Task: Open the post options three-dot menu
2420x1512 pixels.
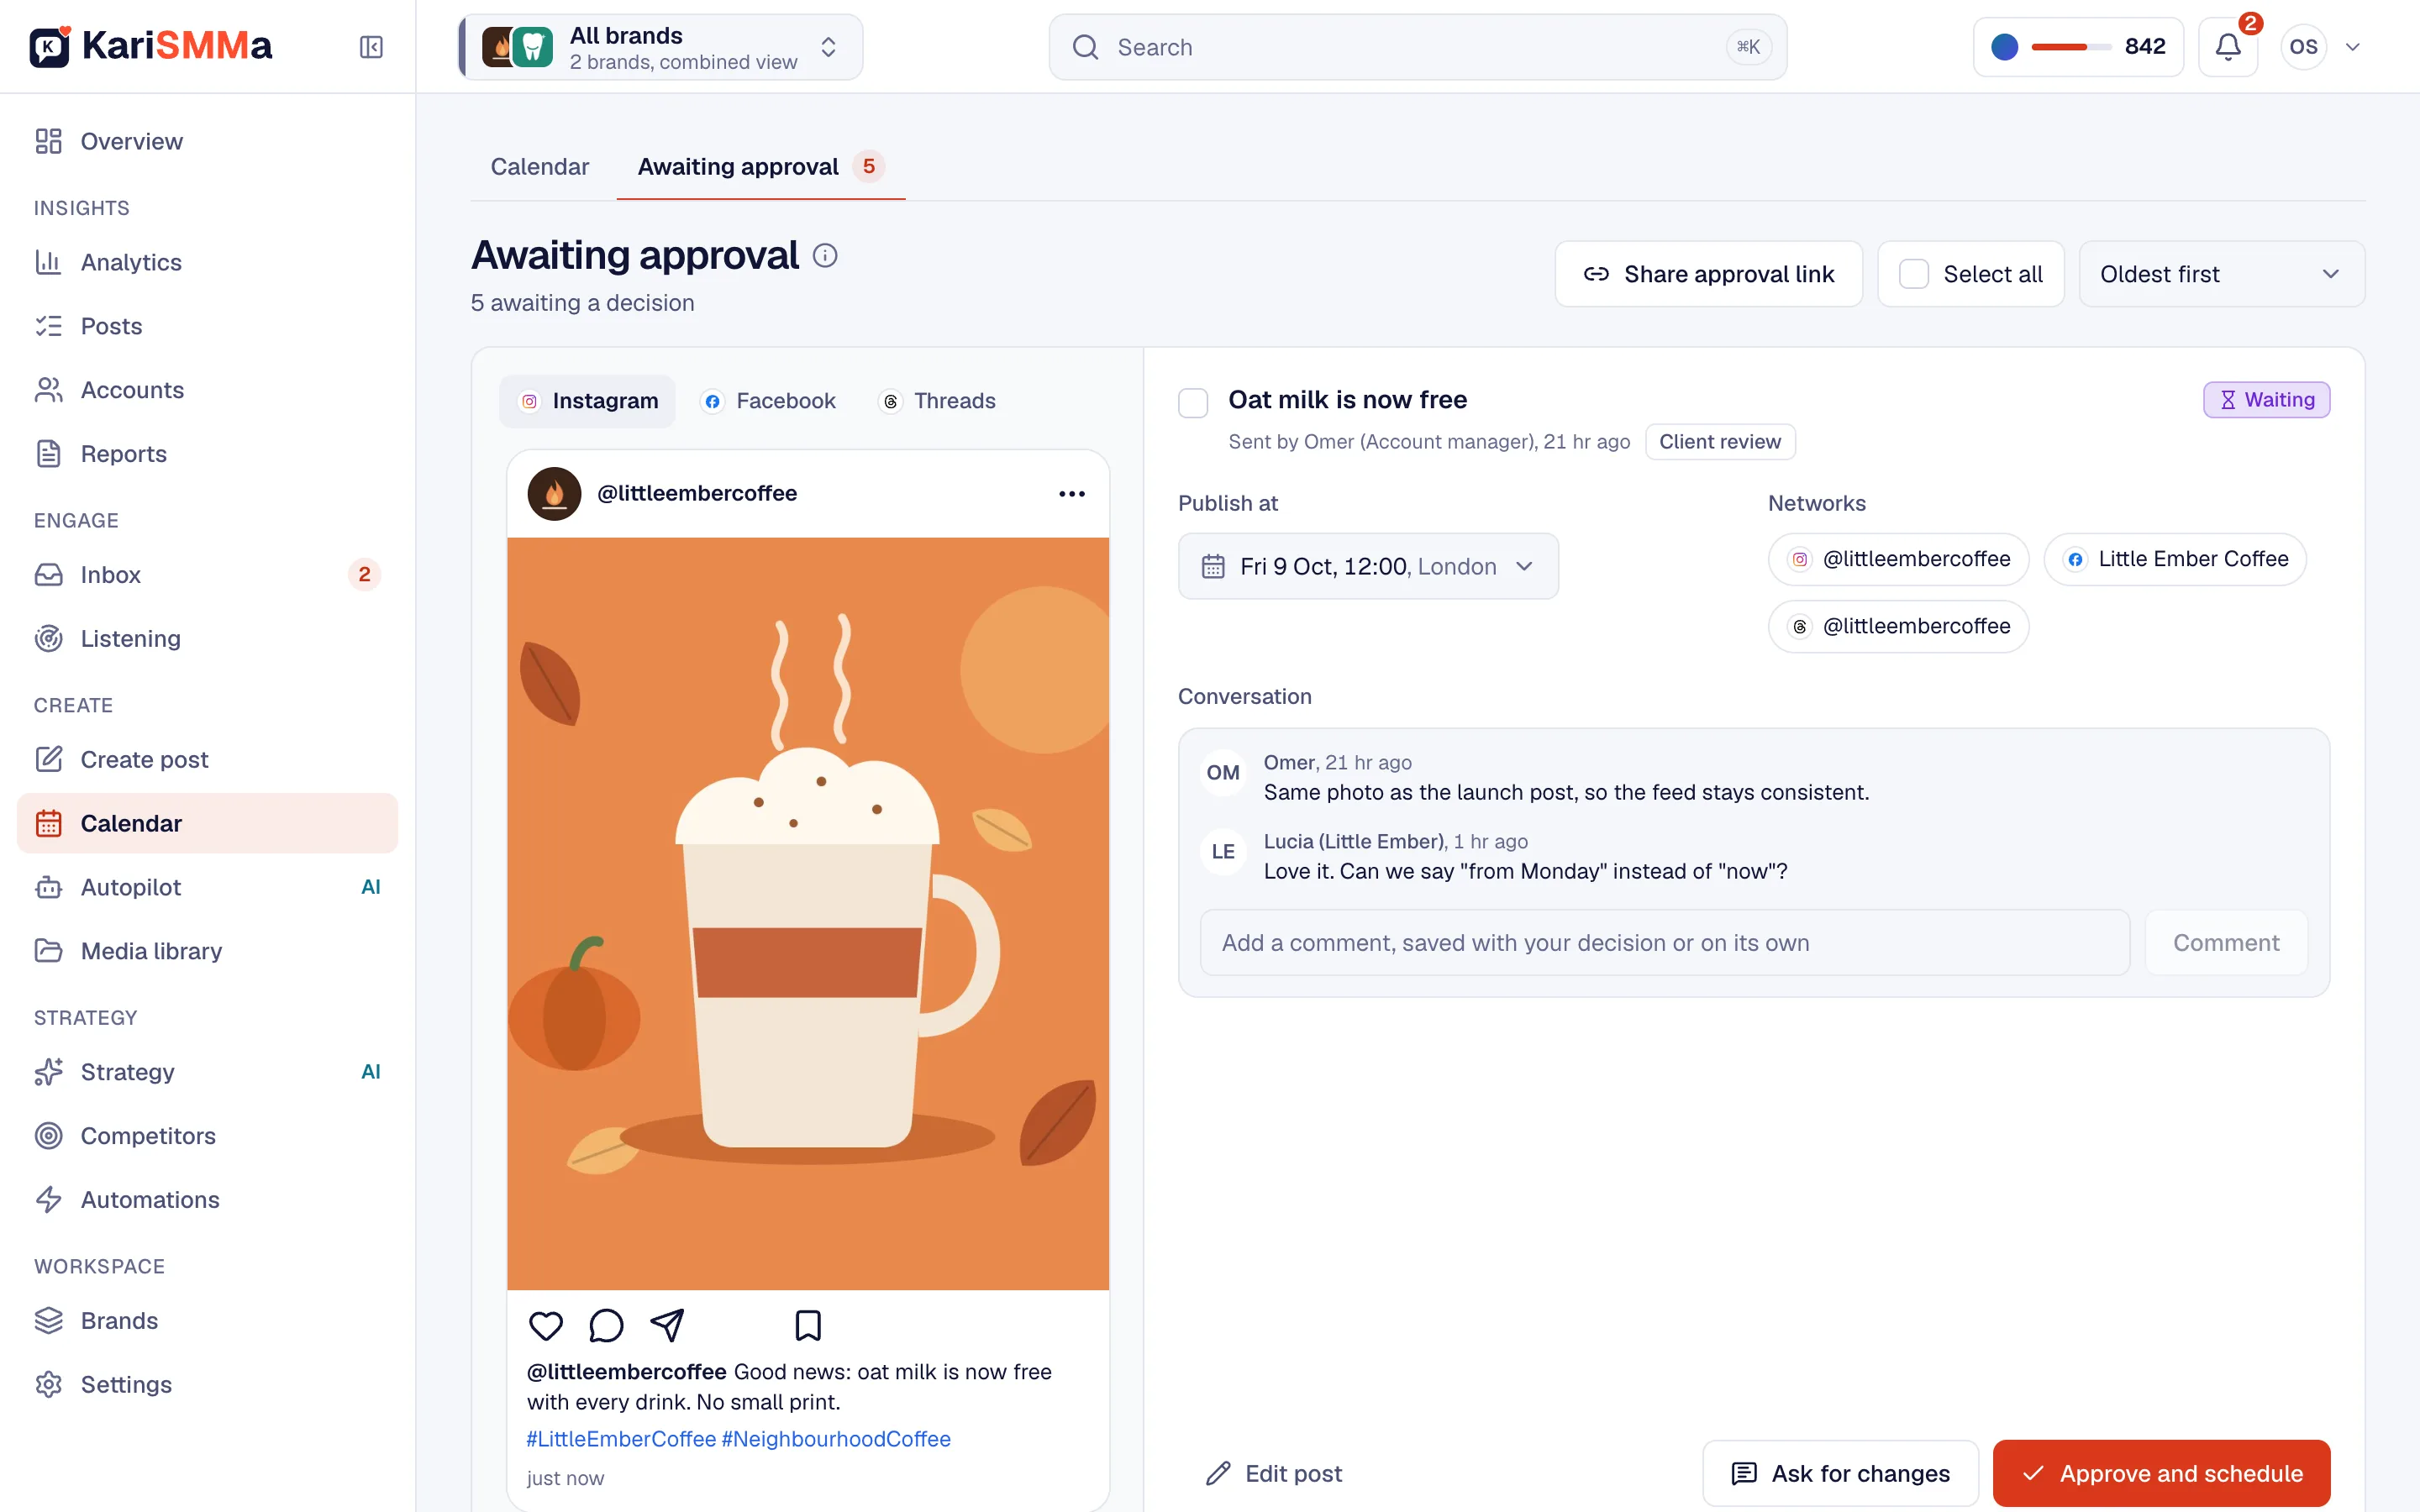Action: tap(1071, 494)
